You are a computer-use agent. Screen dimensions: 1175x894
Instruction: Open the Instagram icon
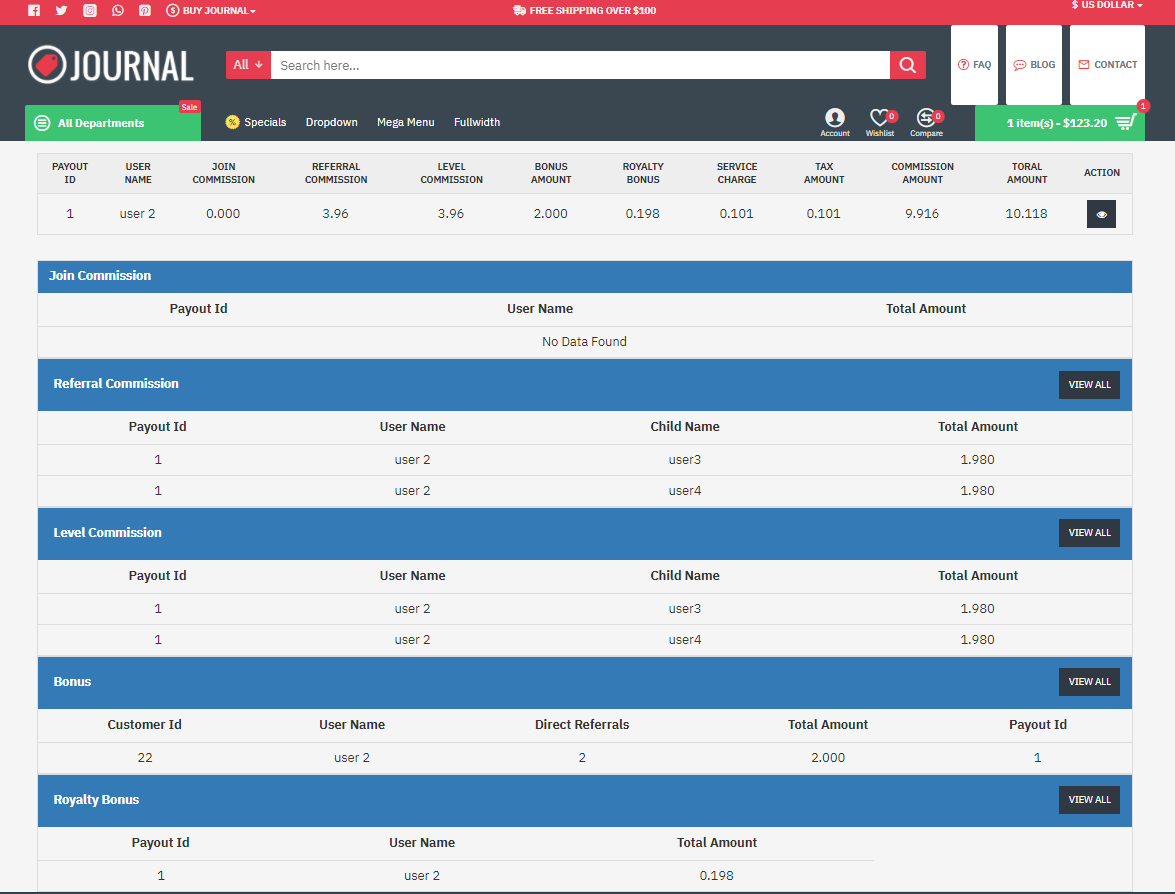(x=90, y=10)
